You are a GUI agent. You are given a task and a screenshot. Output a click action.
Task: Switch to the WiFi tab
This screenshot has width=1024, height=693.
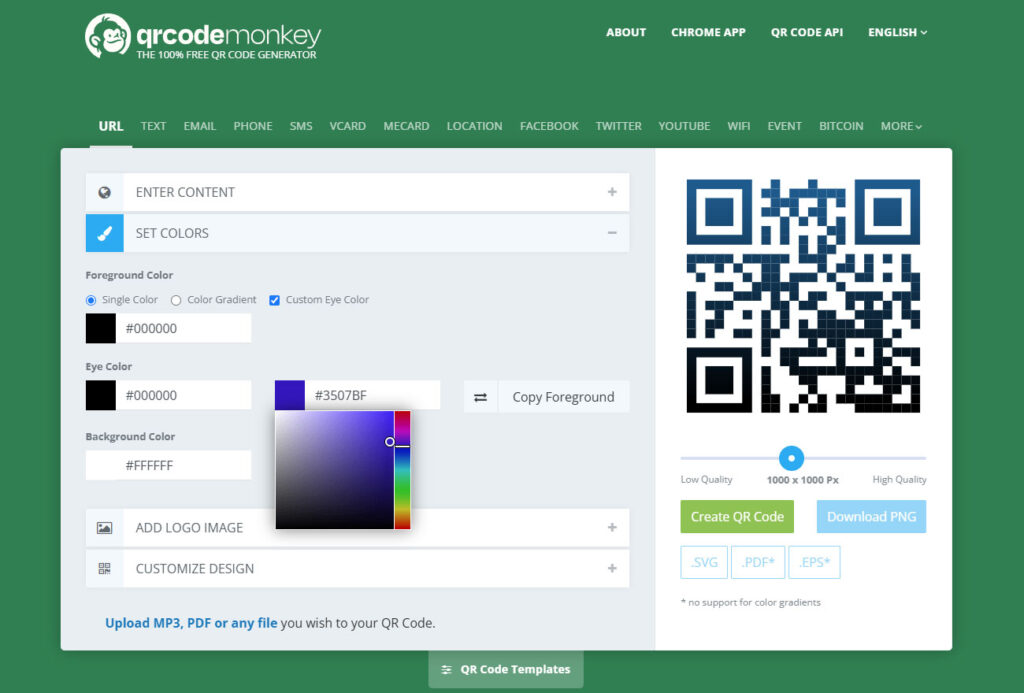tap(739, 126)
